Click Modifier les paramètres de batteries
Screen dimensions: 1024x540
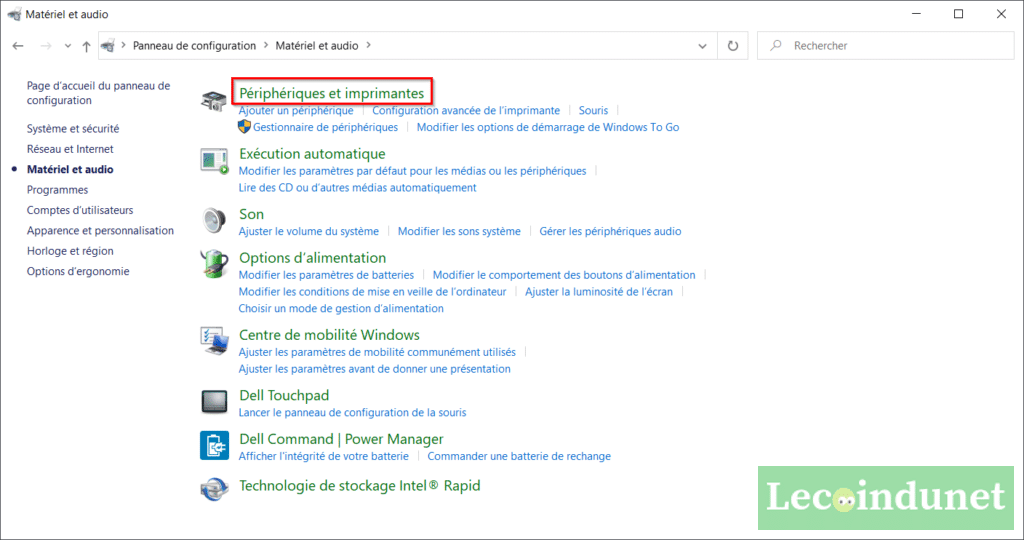[x=326, y=275]
